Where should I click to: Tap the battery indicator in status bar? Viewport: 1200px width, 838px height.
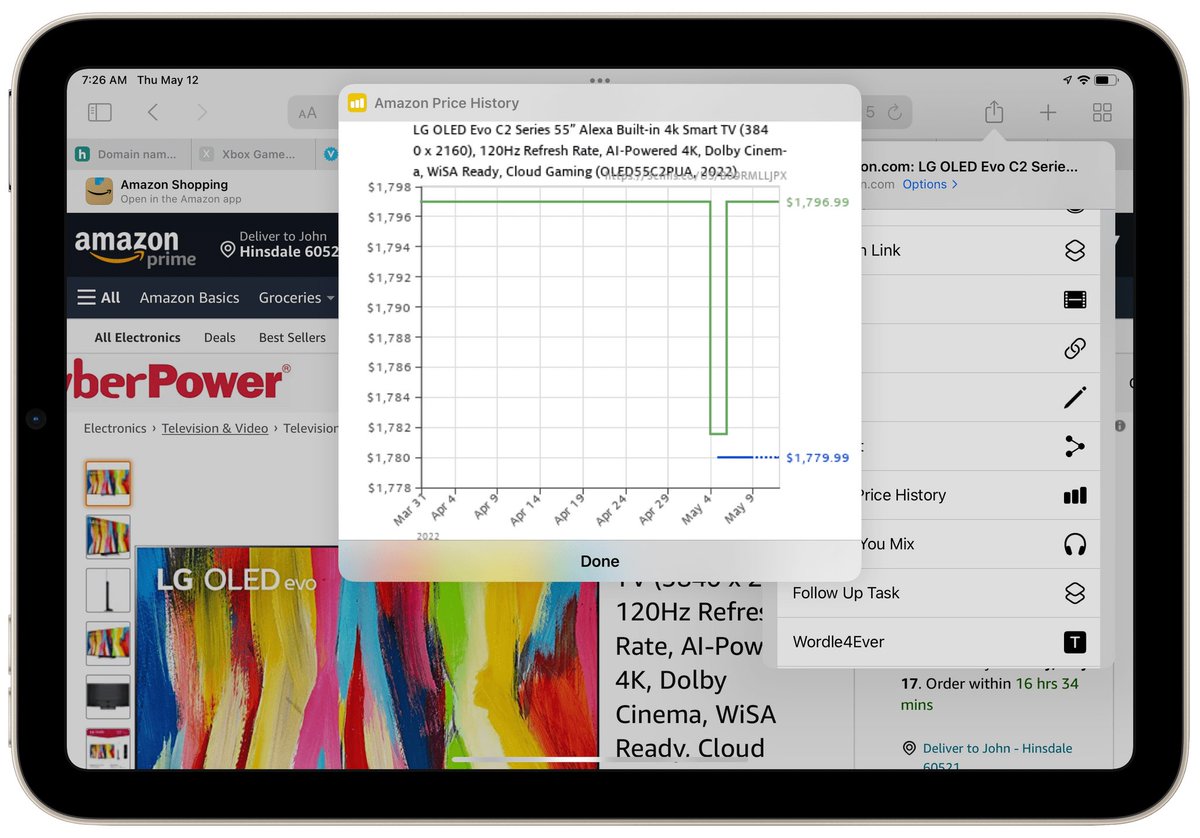coord(1106,80)
